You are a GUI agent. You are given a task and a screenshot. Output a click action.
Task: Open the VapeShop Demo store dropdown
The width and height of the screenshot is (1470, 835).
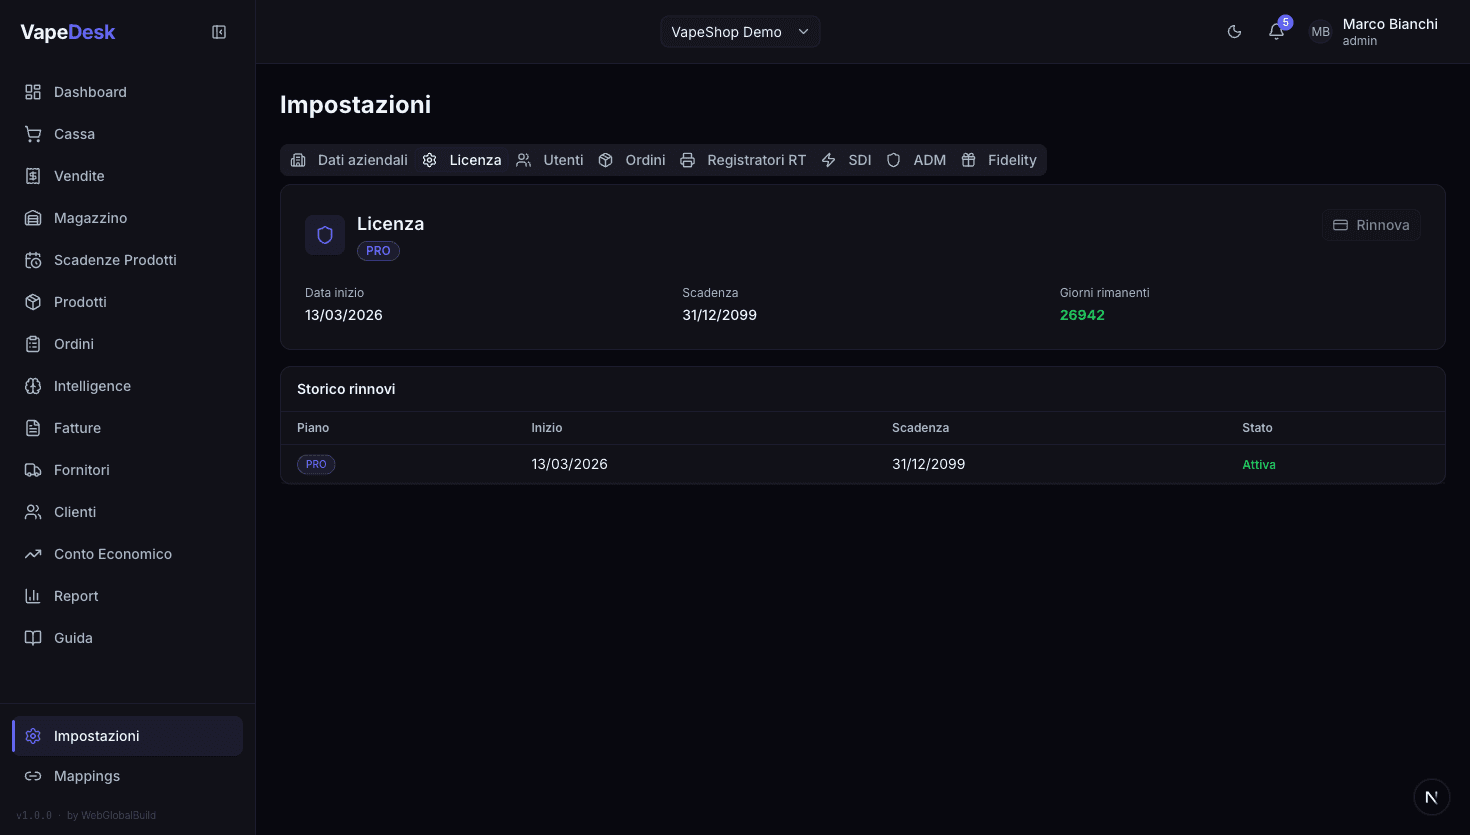tap(740, 32)
